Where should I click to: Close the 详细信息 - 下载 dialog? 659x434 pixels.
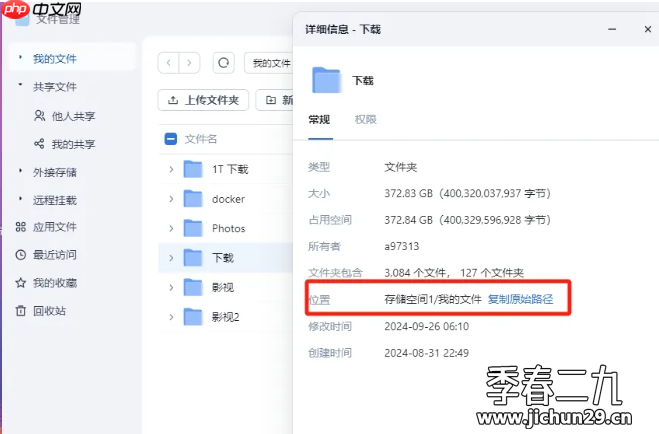pyautogui.click(x=648, y=29)
